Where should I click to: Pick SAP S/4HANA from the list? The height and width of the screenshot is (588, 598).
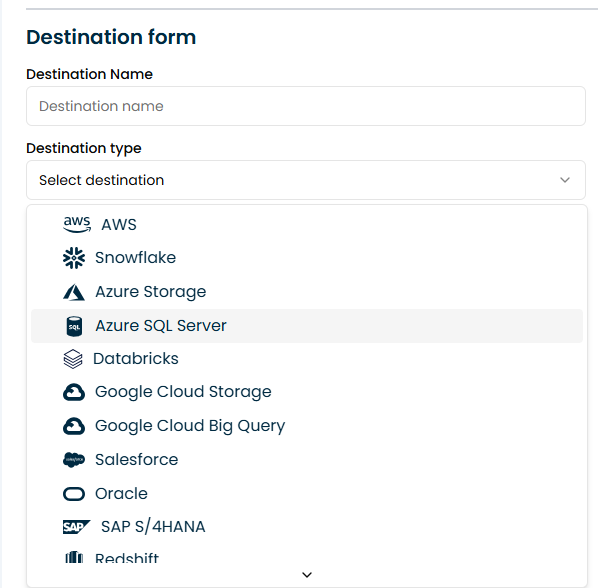pos(307,527)
